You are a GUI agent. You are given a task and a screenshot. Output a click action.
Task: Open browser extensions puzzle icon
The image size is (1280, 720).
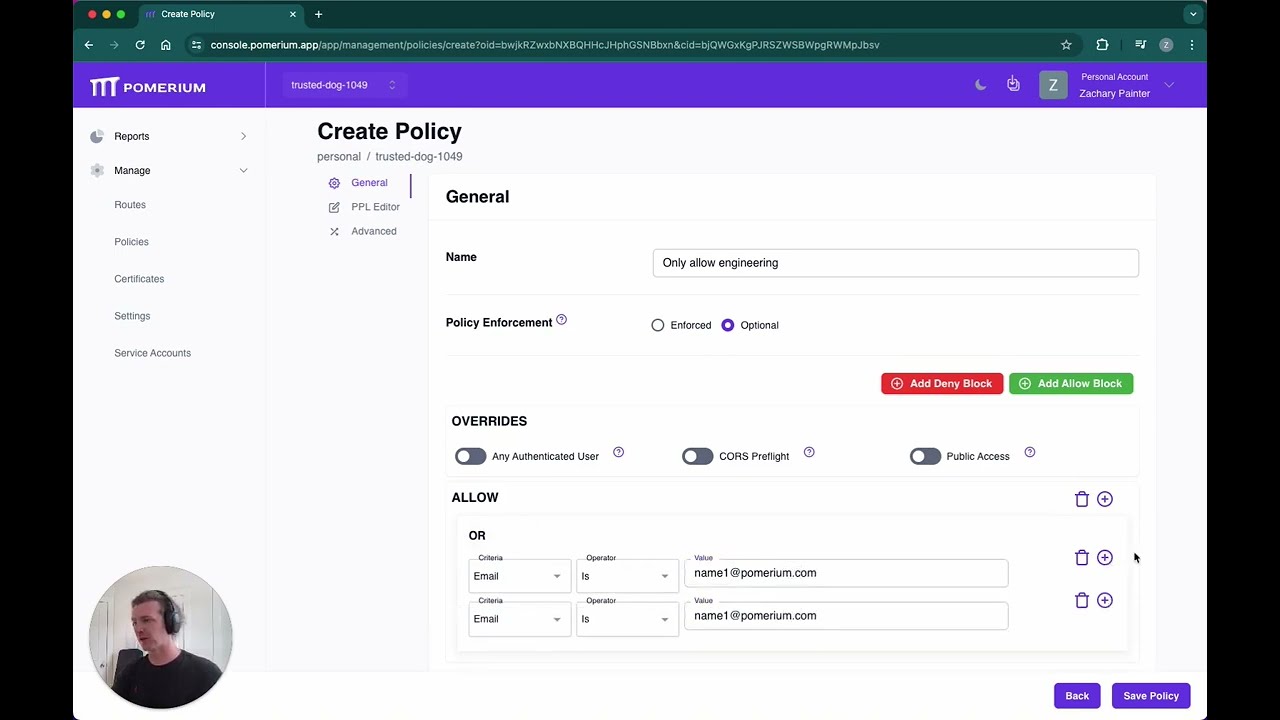click(x=1102, y=45)
